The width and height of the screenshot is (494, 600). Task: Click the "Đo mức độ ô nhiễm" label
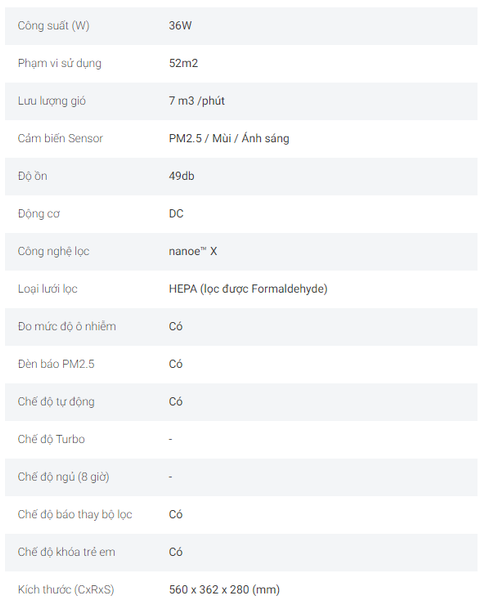(67, 326)
